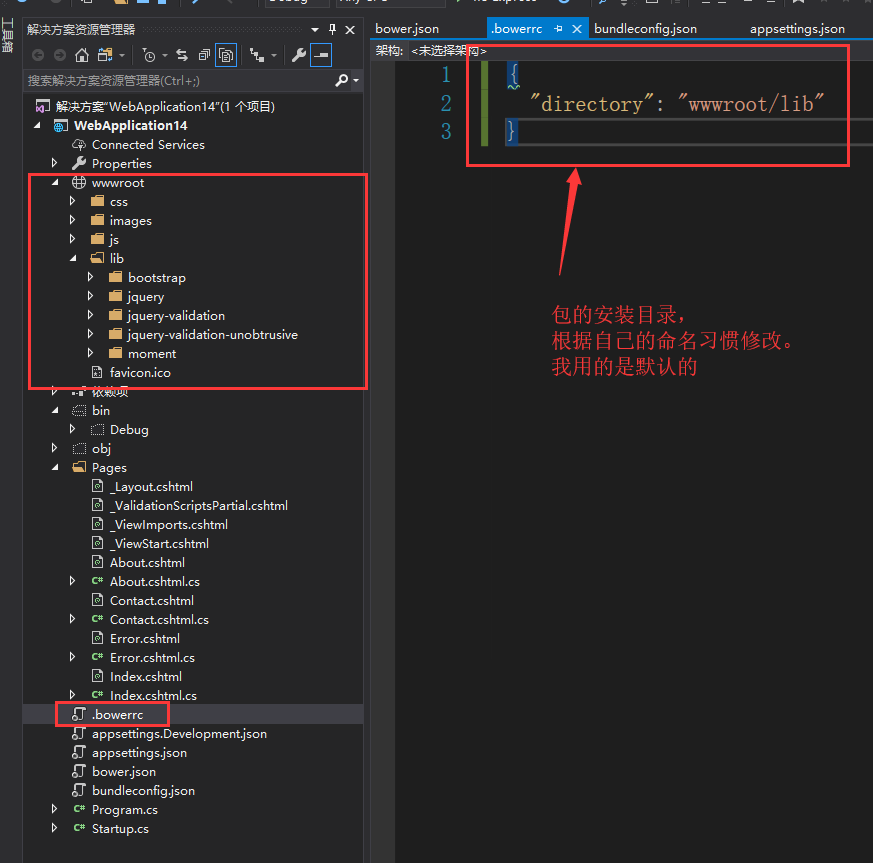
Task: Click Sync with Active Document arrows icon
Action: (x=182, y=55)
